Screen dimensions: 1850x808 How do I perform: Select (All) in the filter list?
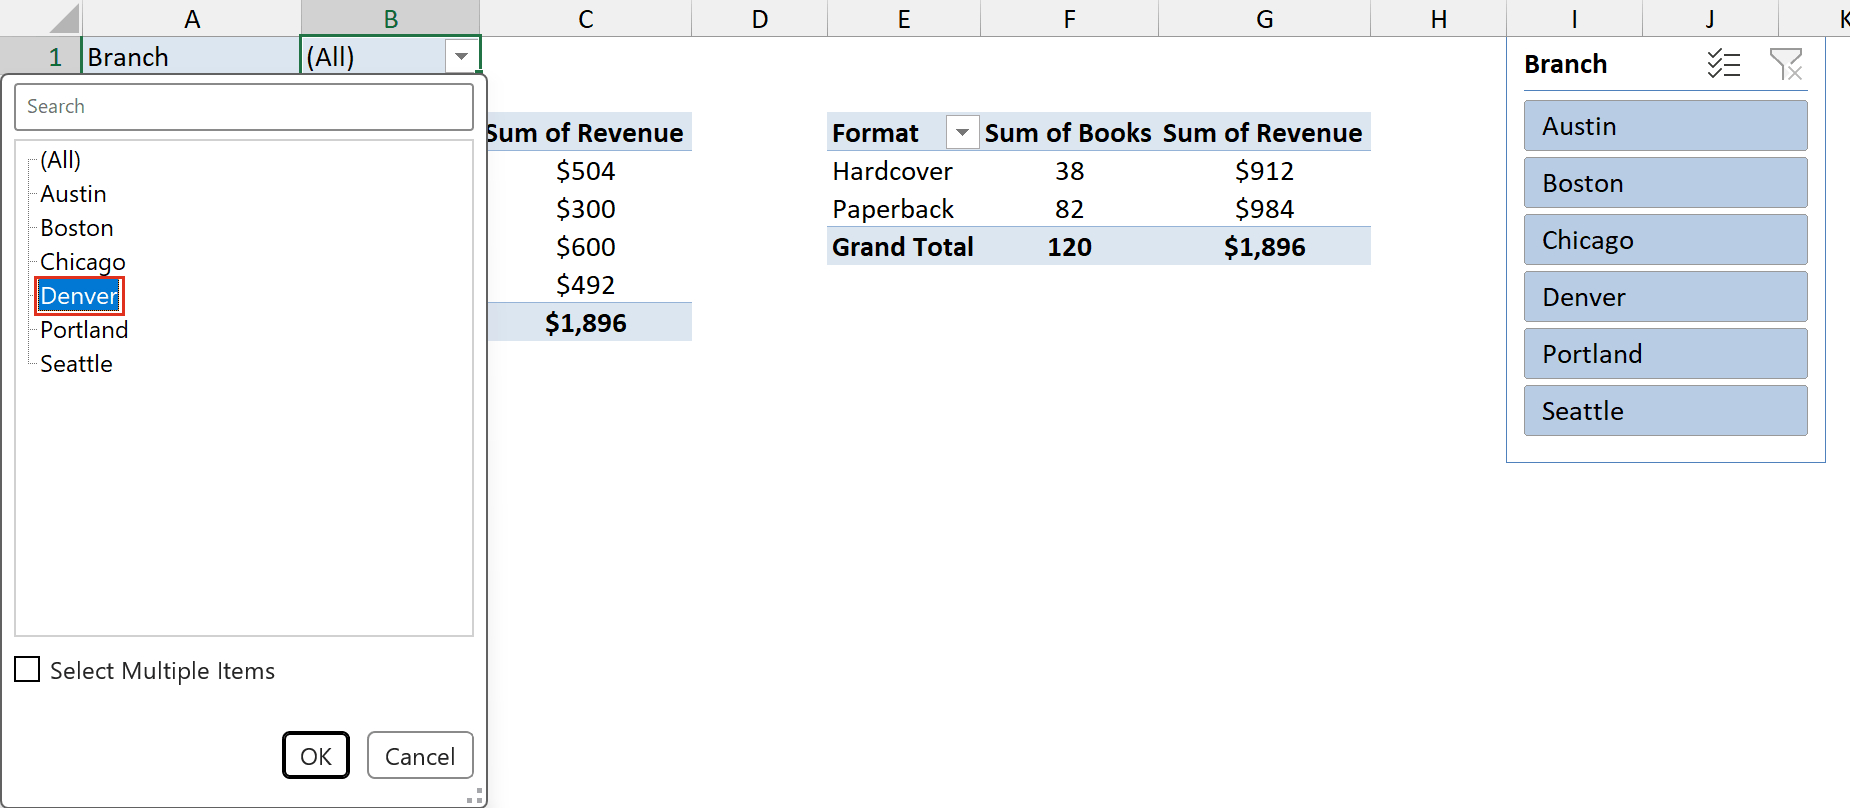pos(60,160)
